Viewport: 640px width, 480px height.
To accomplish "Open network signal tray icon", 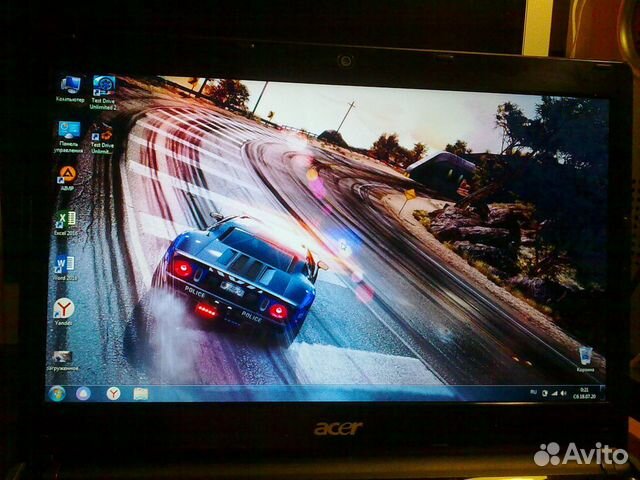I will click(554, 393).
